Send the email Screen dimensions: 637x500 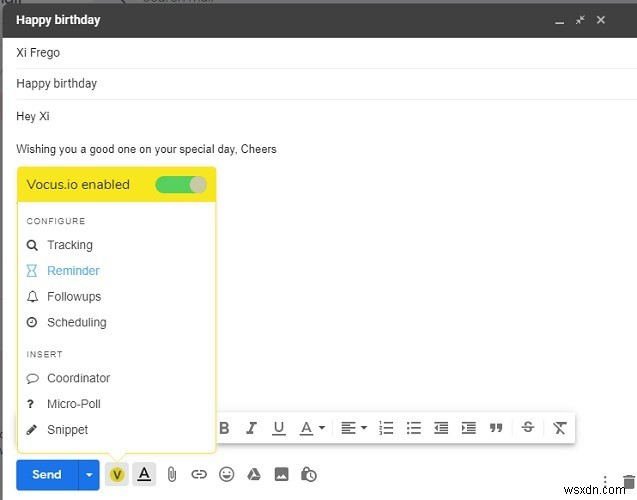point(47,475)
